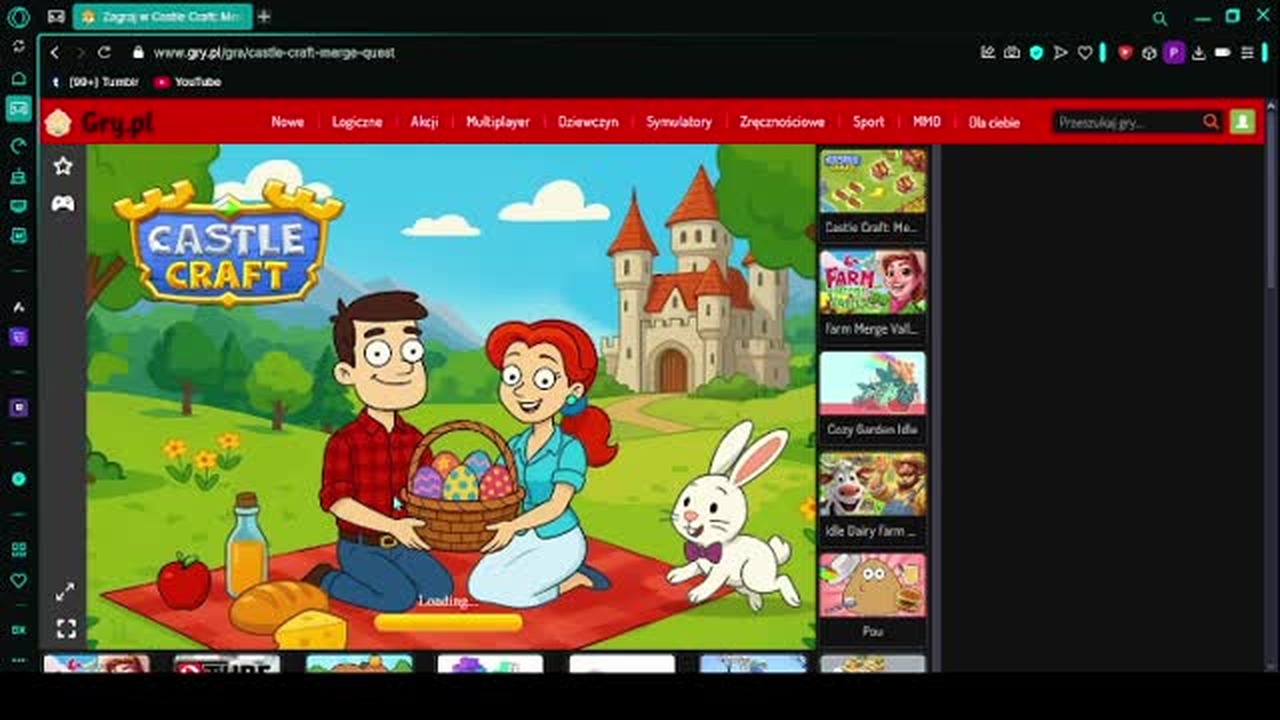The width and height of the screenshot is (1280, 720).
Task: Expand game with diagonal arrows icon
Action: click(65, 592)
